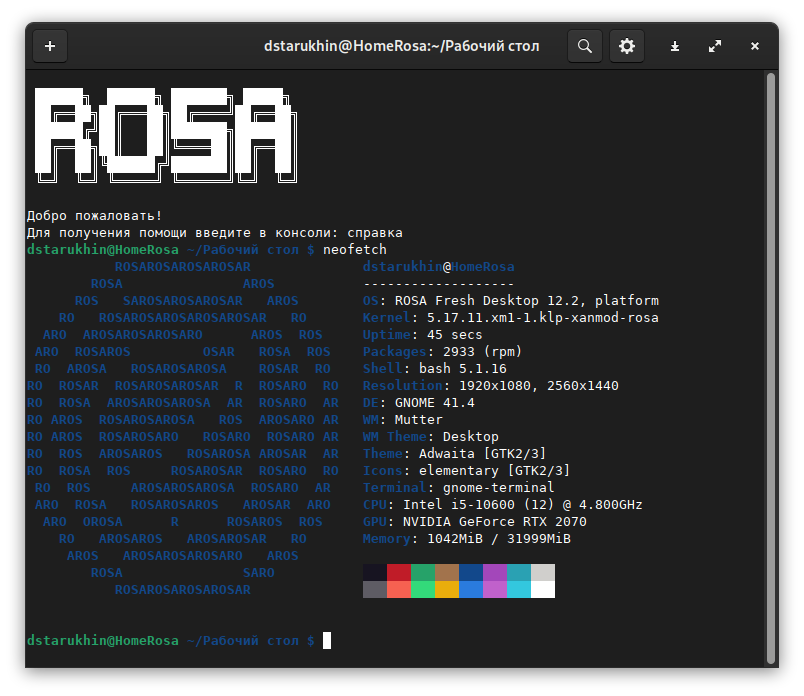The height and width of the screenshot is (696, 804).
Task: Minimize the terminal with the down-arrow icon
Action: point(675,46)
